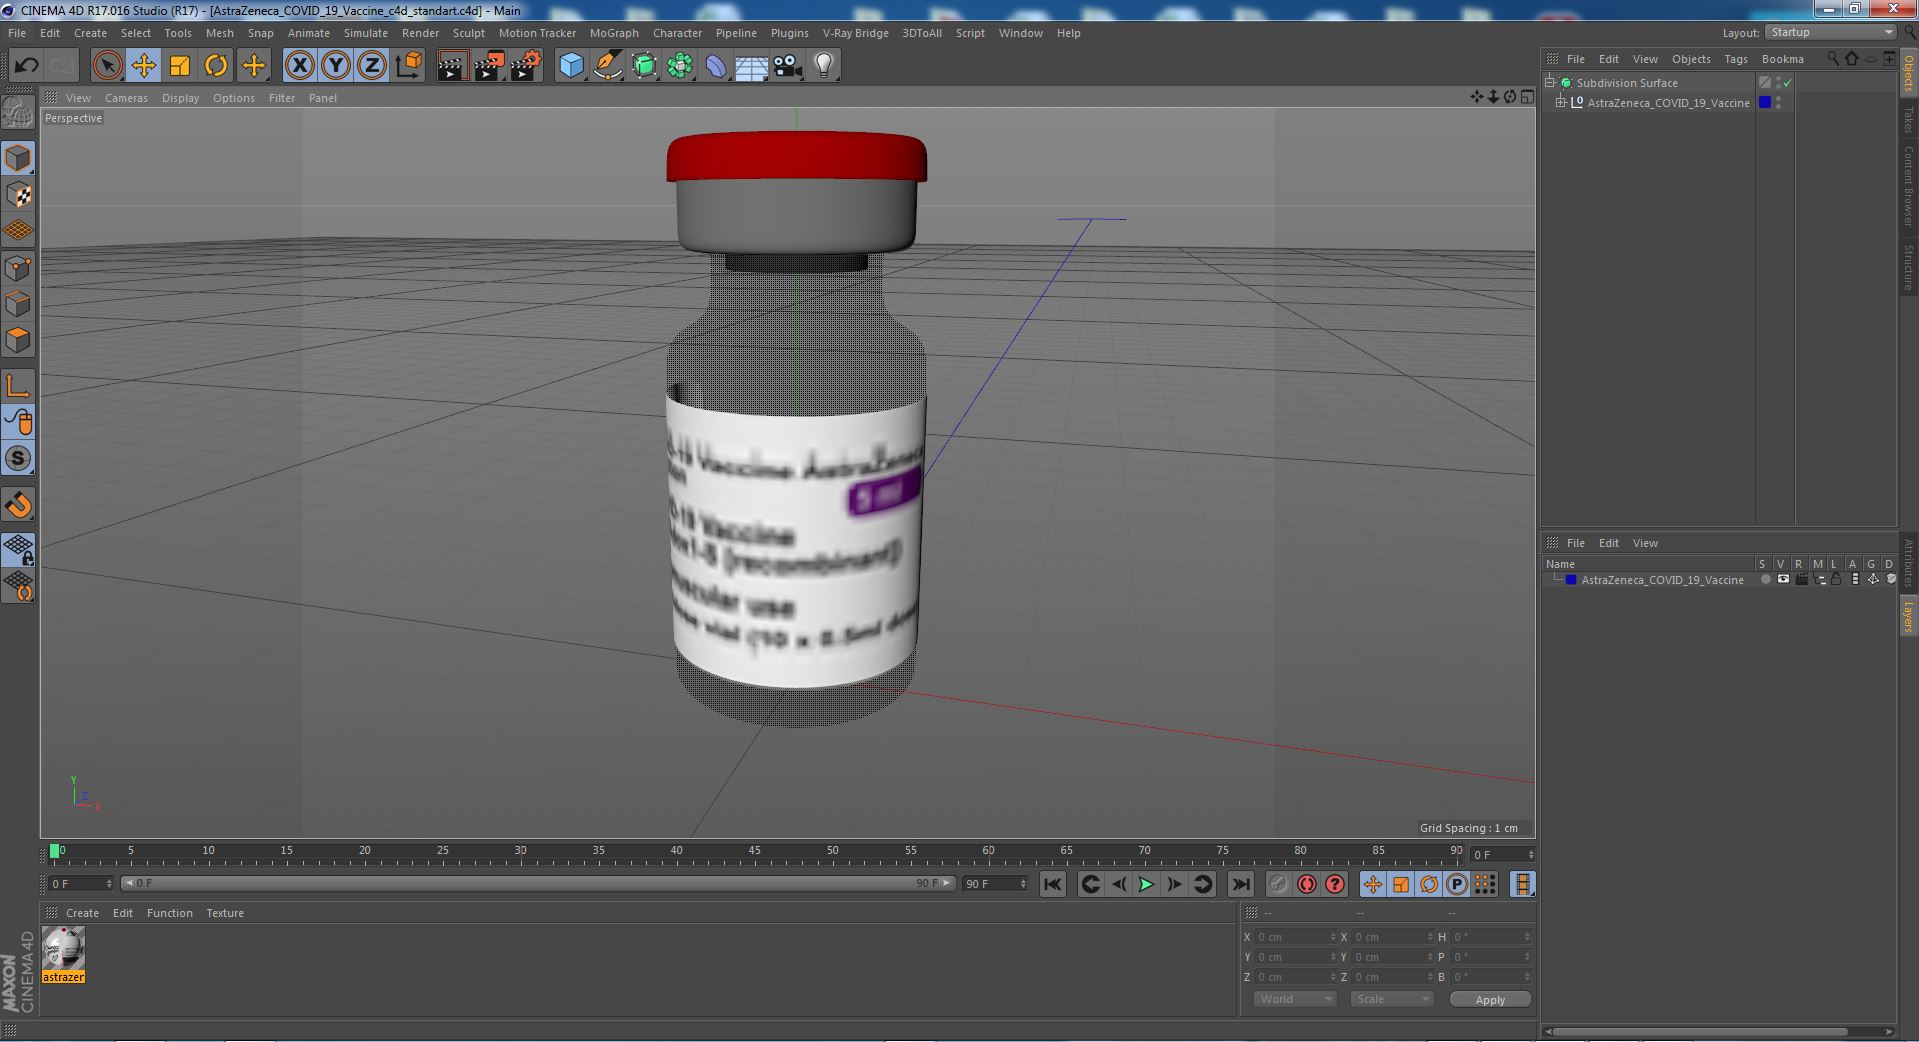Screen dimensions: 1919x1042
Task: Add a Camera object
Action: coord(788,66)
